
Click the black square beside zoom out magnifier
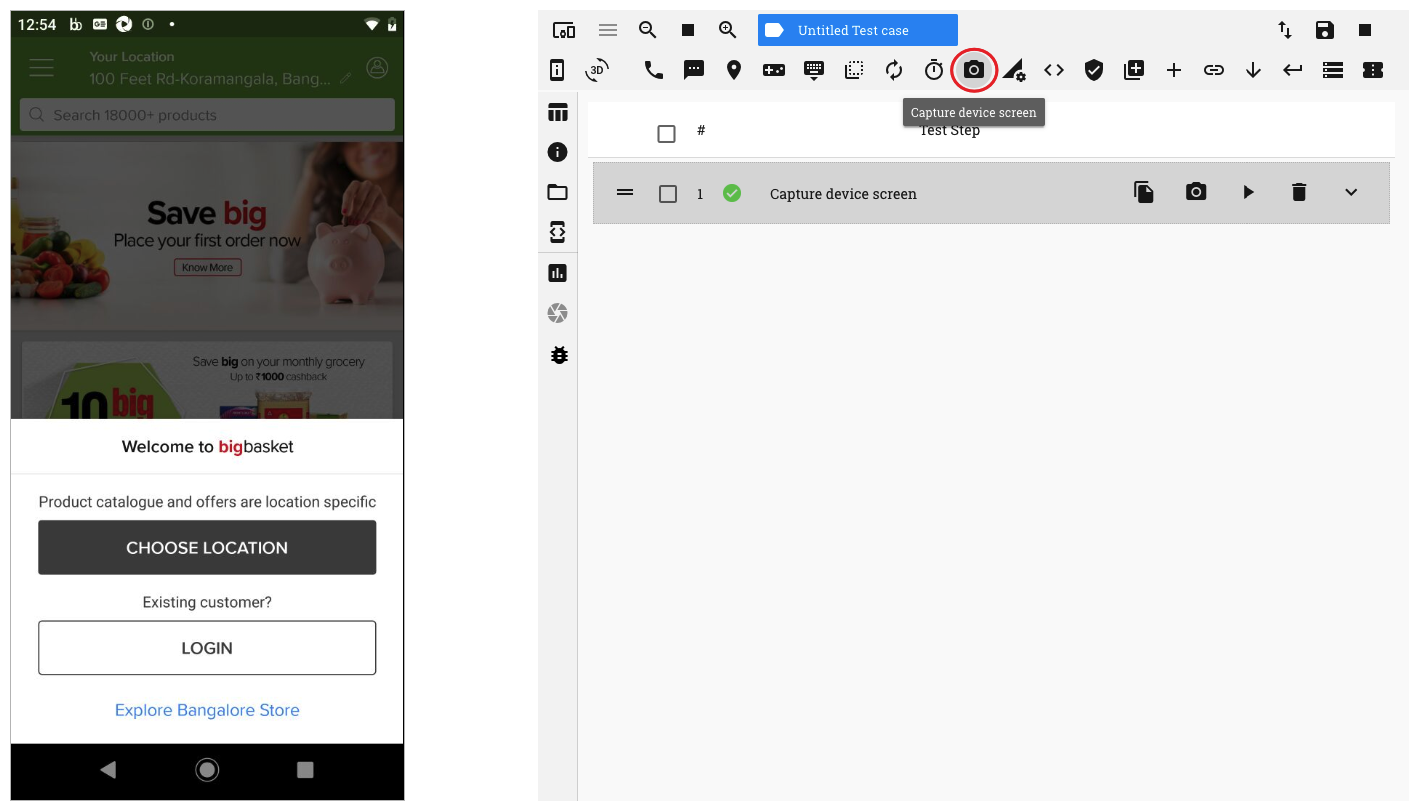[x=688, y=30]
